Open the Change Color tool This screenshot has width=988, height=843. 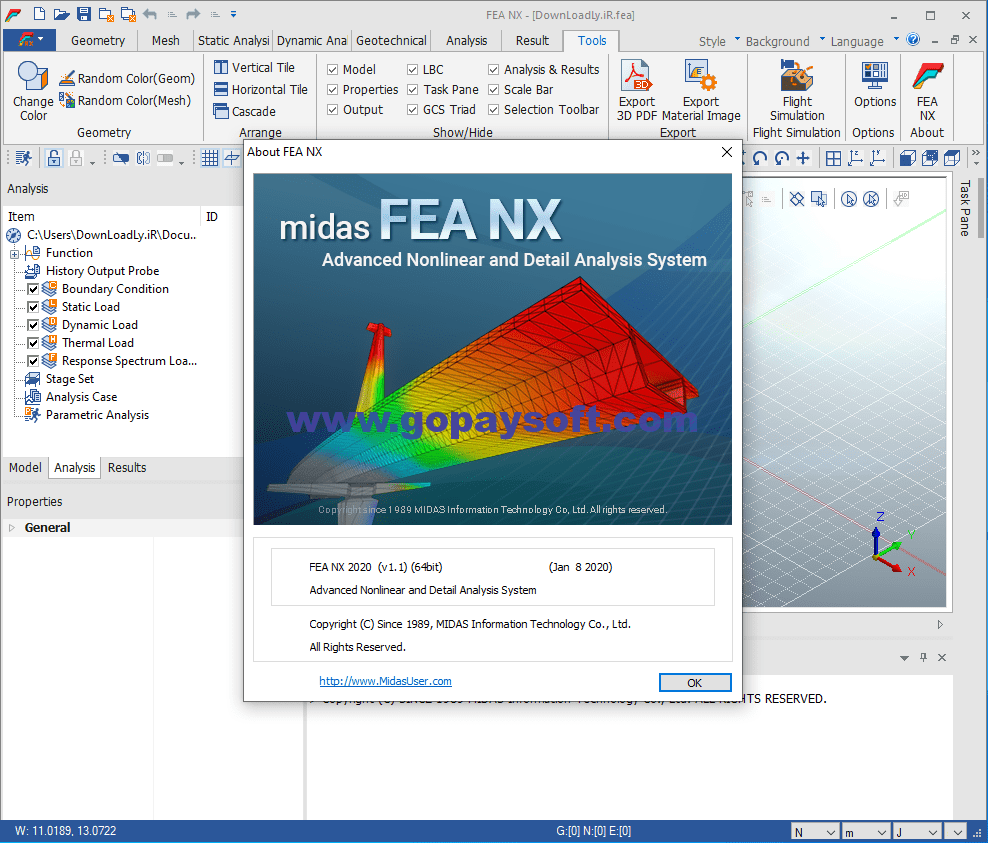[x=33, y=91]
